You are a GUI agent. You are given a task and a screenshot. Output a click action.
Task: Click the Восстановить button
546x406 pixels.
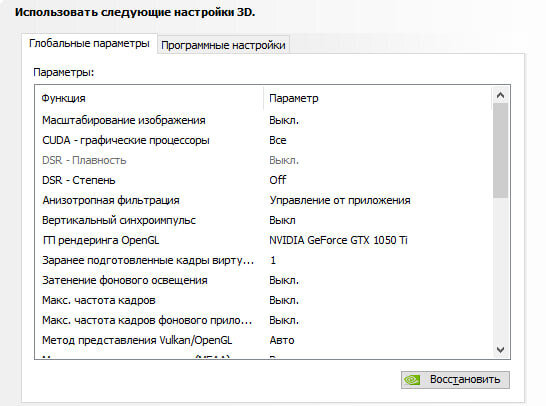(455, 380)
